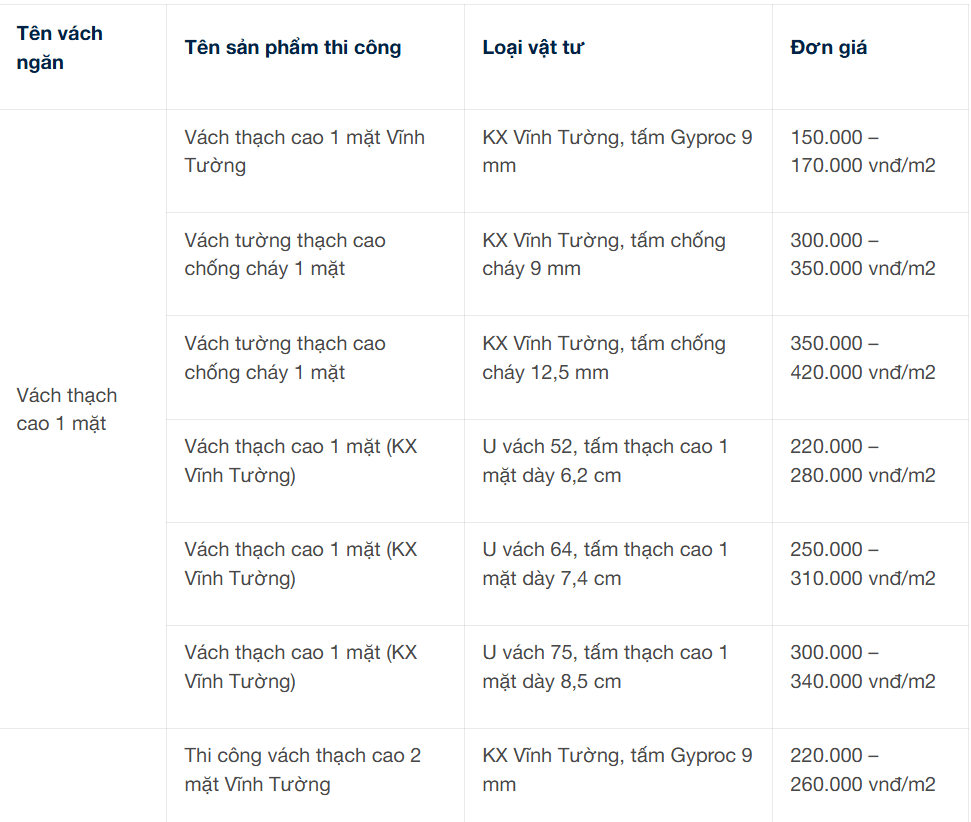Viewport: 971px width, 822px height.
Task: Select the "U vách 52" material cell
Action: [x=605, y=461]
